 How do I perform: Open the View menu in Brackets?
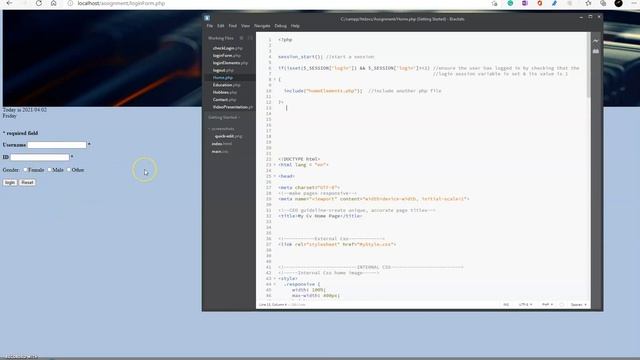[245, 26]
